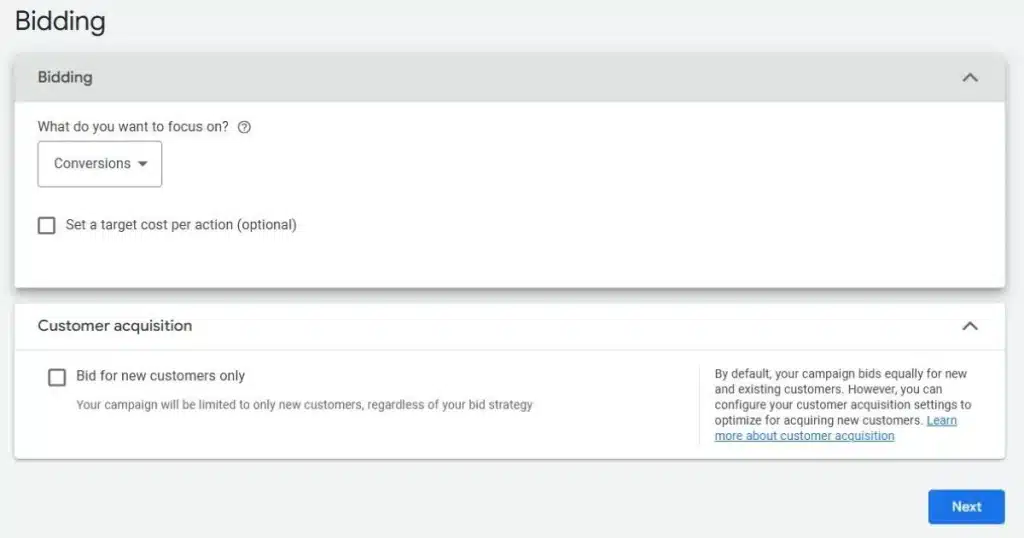Check the Bid for new customers only box
This screenshot has height=538, width=1024.
(x=58, y=377)
